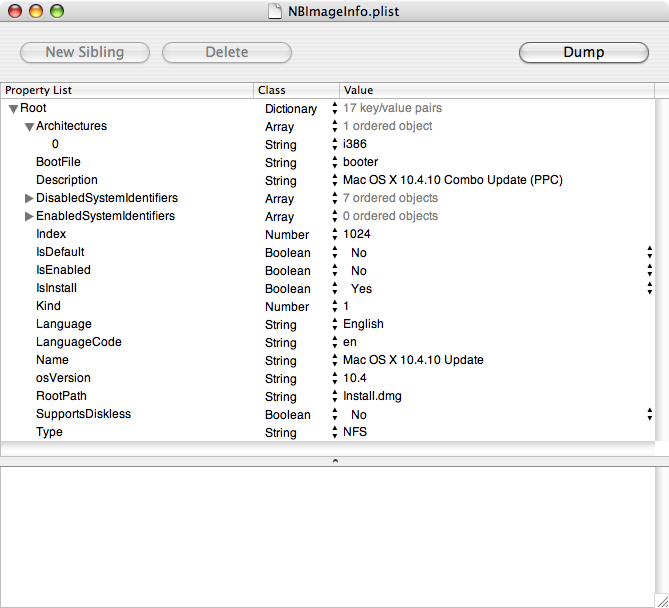Image resolution: width=669 pixels, height=608 pixels.
Task: Select the SupportsDiskless key
Action: point(83,414)
